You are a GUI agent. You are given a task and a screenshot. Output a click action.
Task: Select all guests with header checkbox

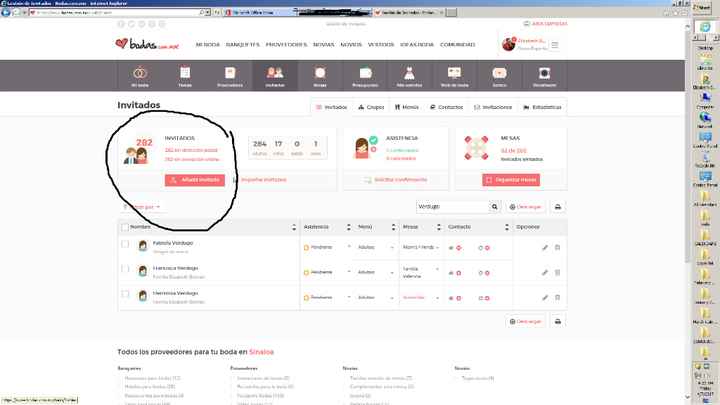(123, 227)
